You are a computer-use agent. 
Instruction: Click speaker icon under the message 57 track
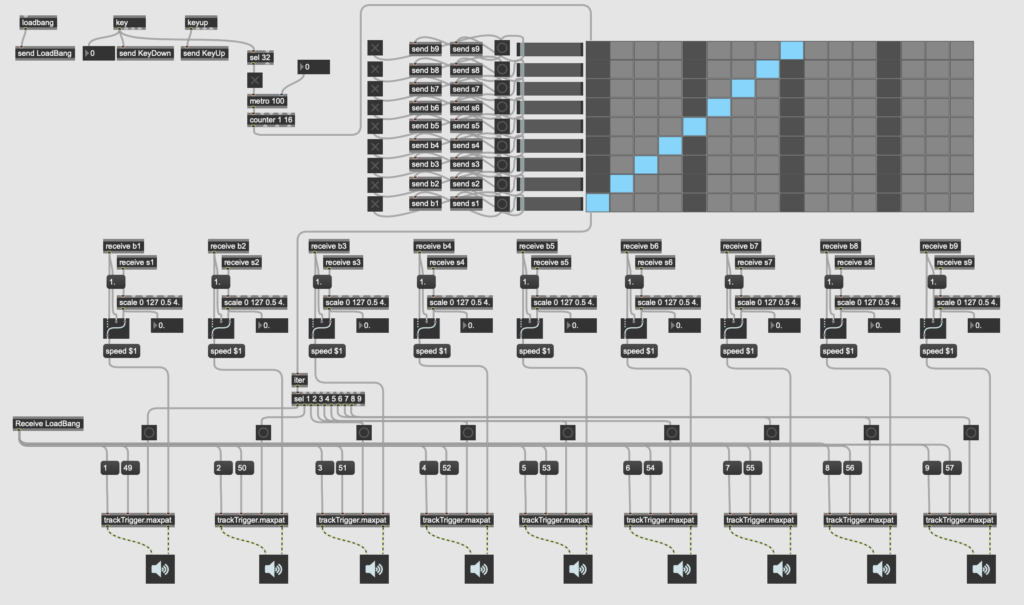[x=982, y=570]
